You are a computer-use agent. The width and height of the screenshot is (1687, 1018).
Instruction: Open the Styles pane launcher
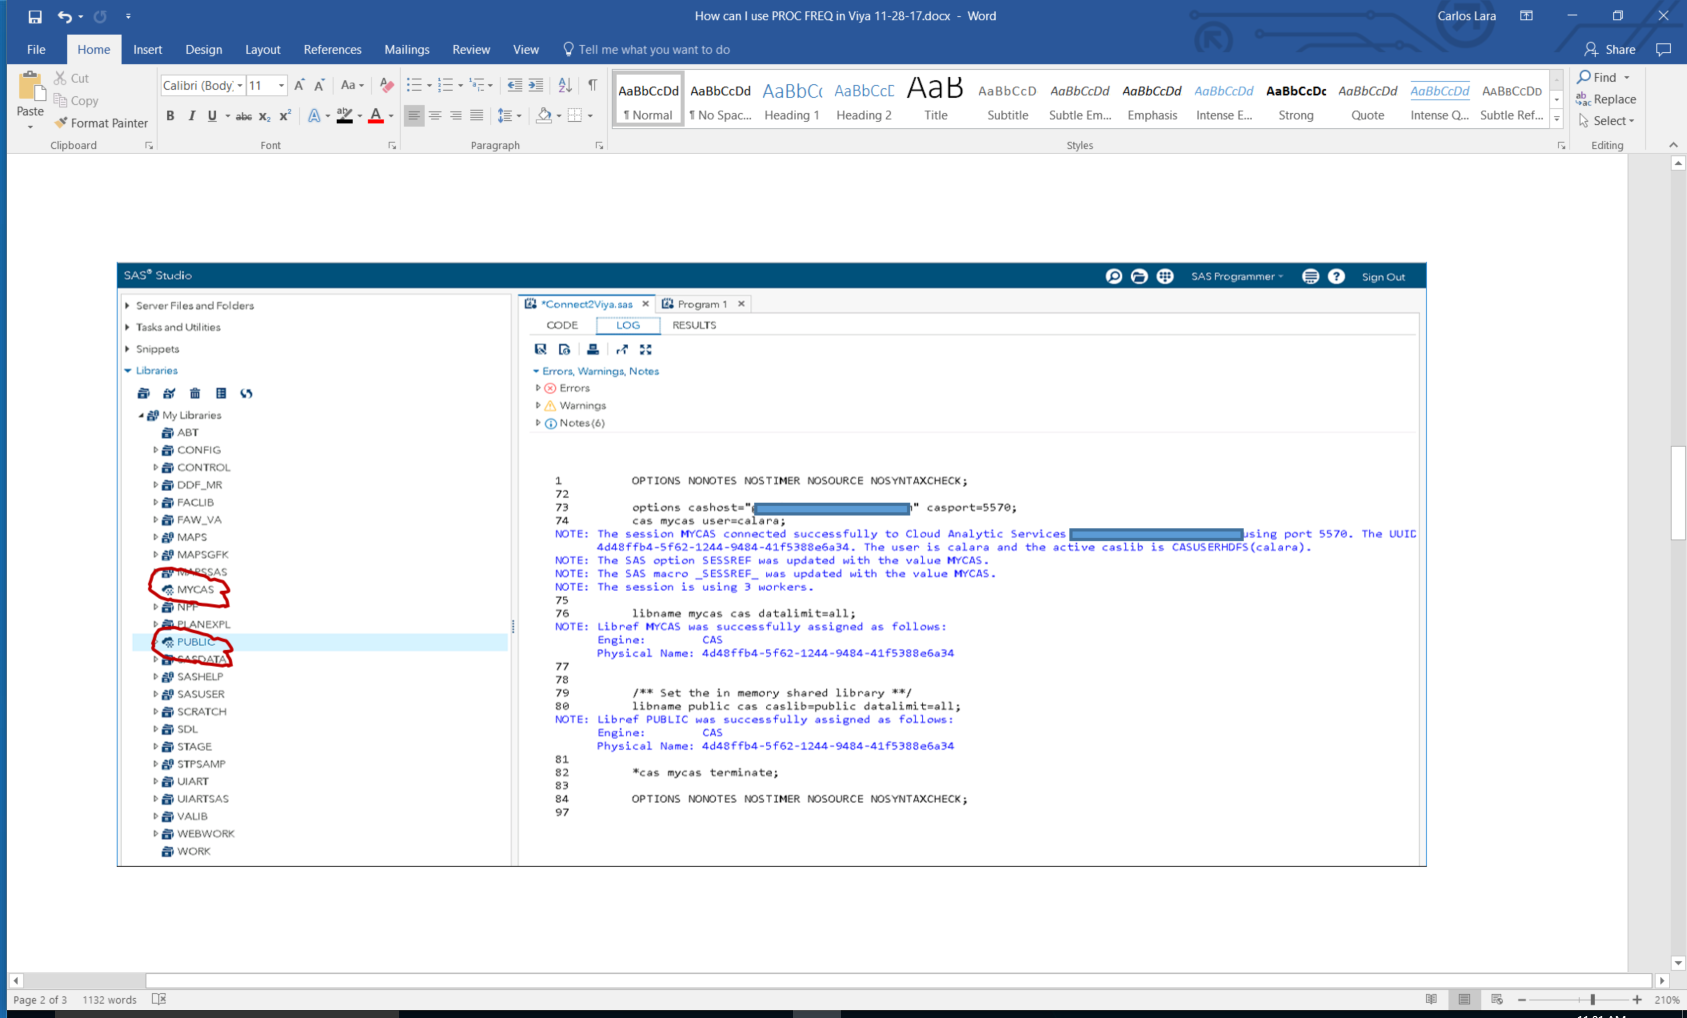[1561, 146]
